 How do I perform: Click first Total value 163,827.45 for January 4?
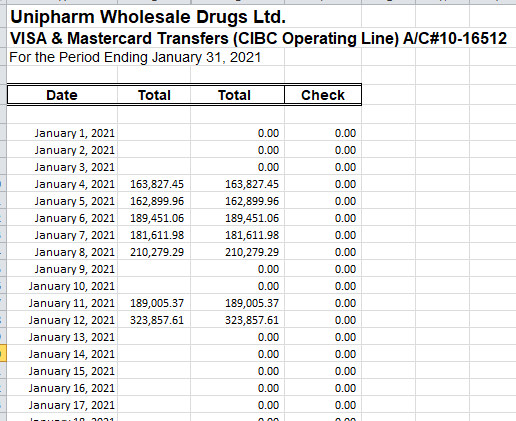point(157,184)
